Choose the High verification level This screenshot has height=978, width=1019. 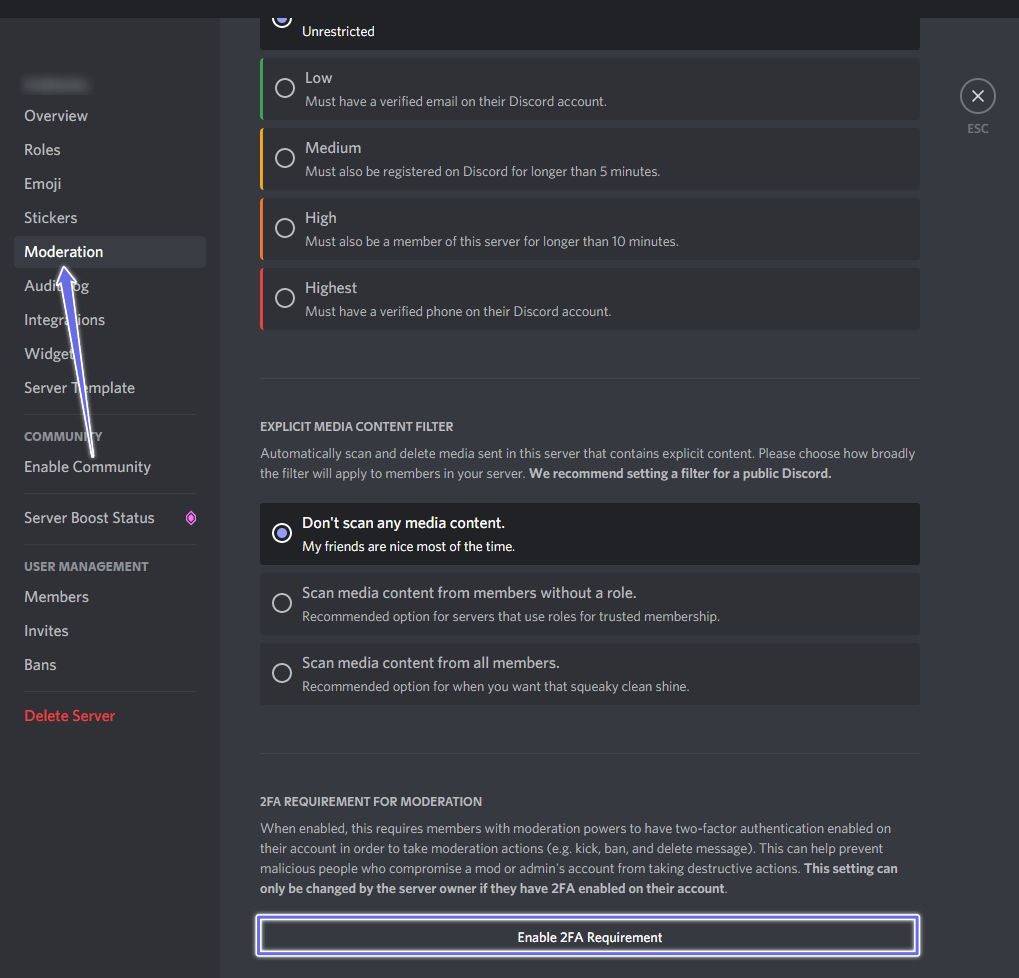(x=285, y=228)
